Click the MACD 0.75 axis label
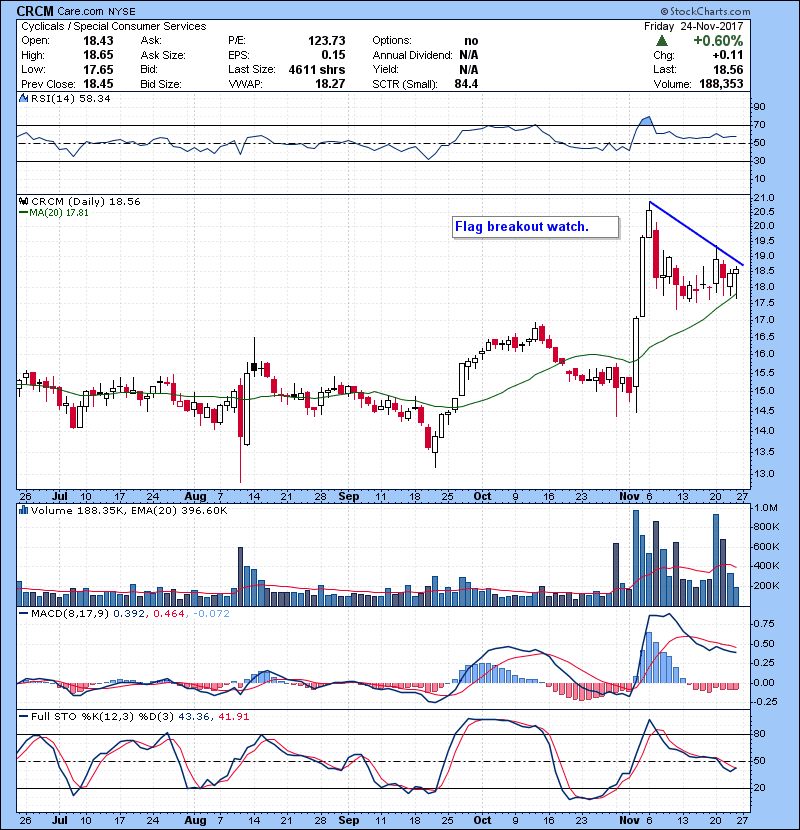The height and width of the screenshot is (830, 800). pos(764,624)
